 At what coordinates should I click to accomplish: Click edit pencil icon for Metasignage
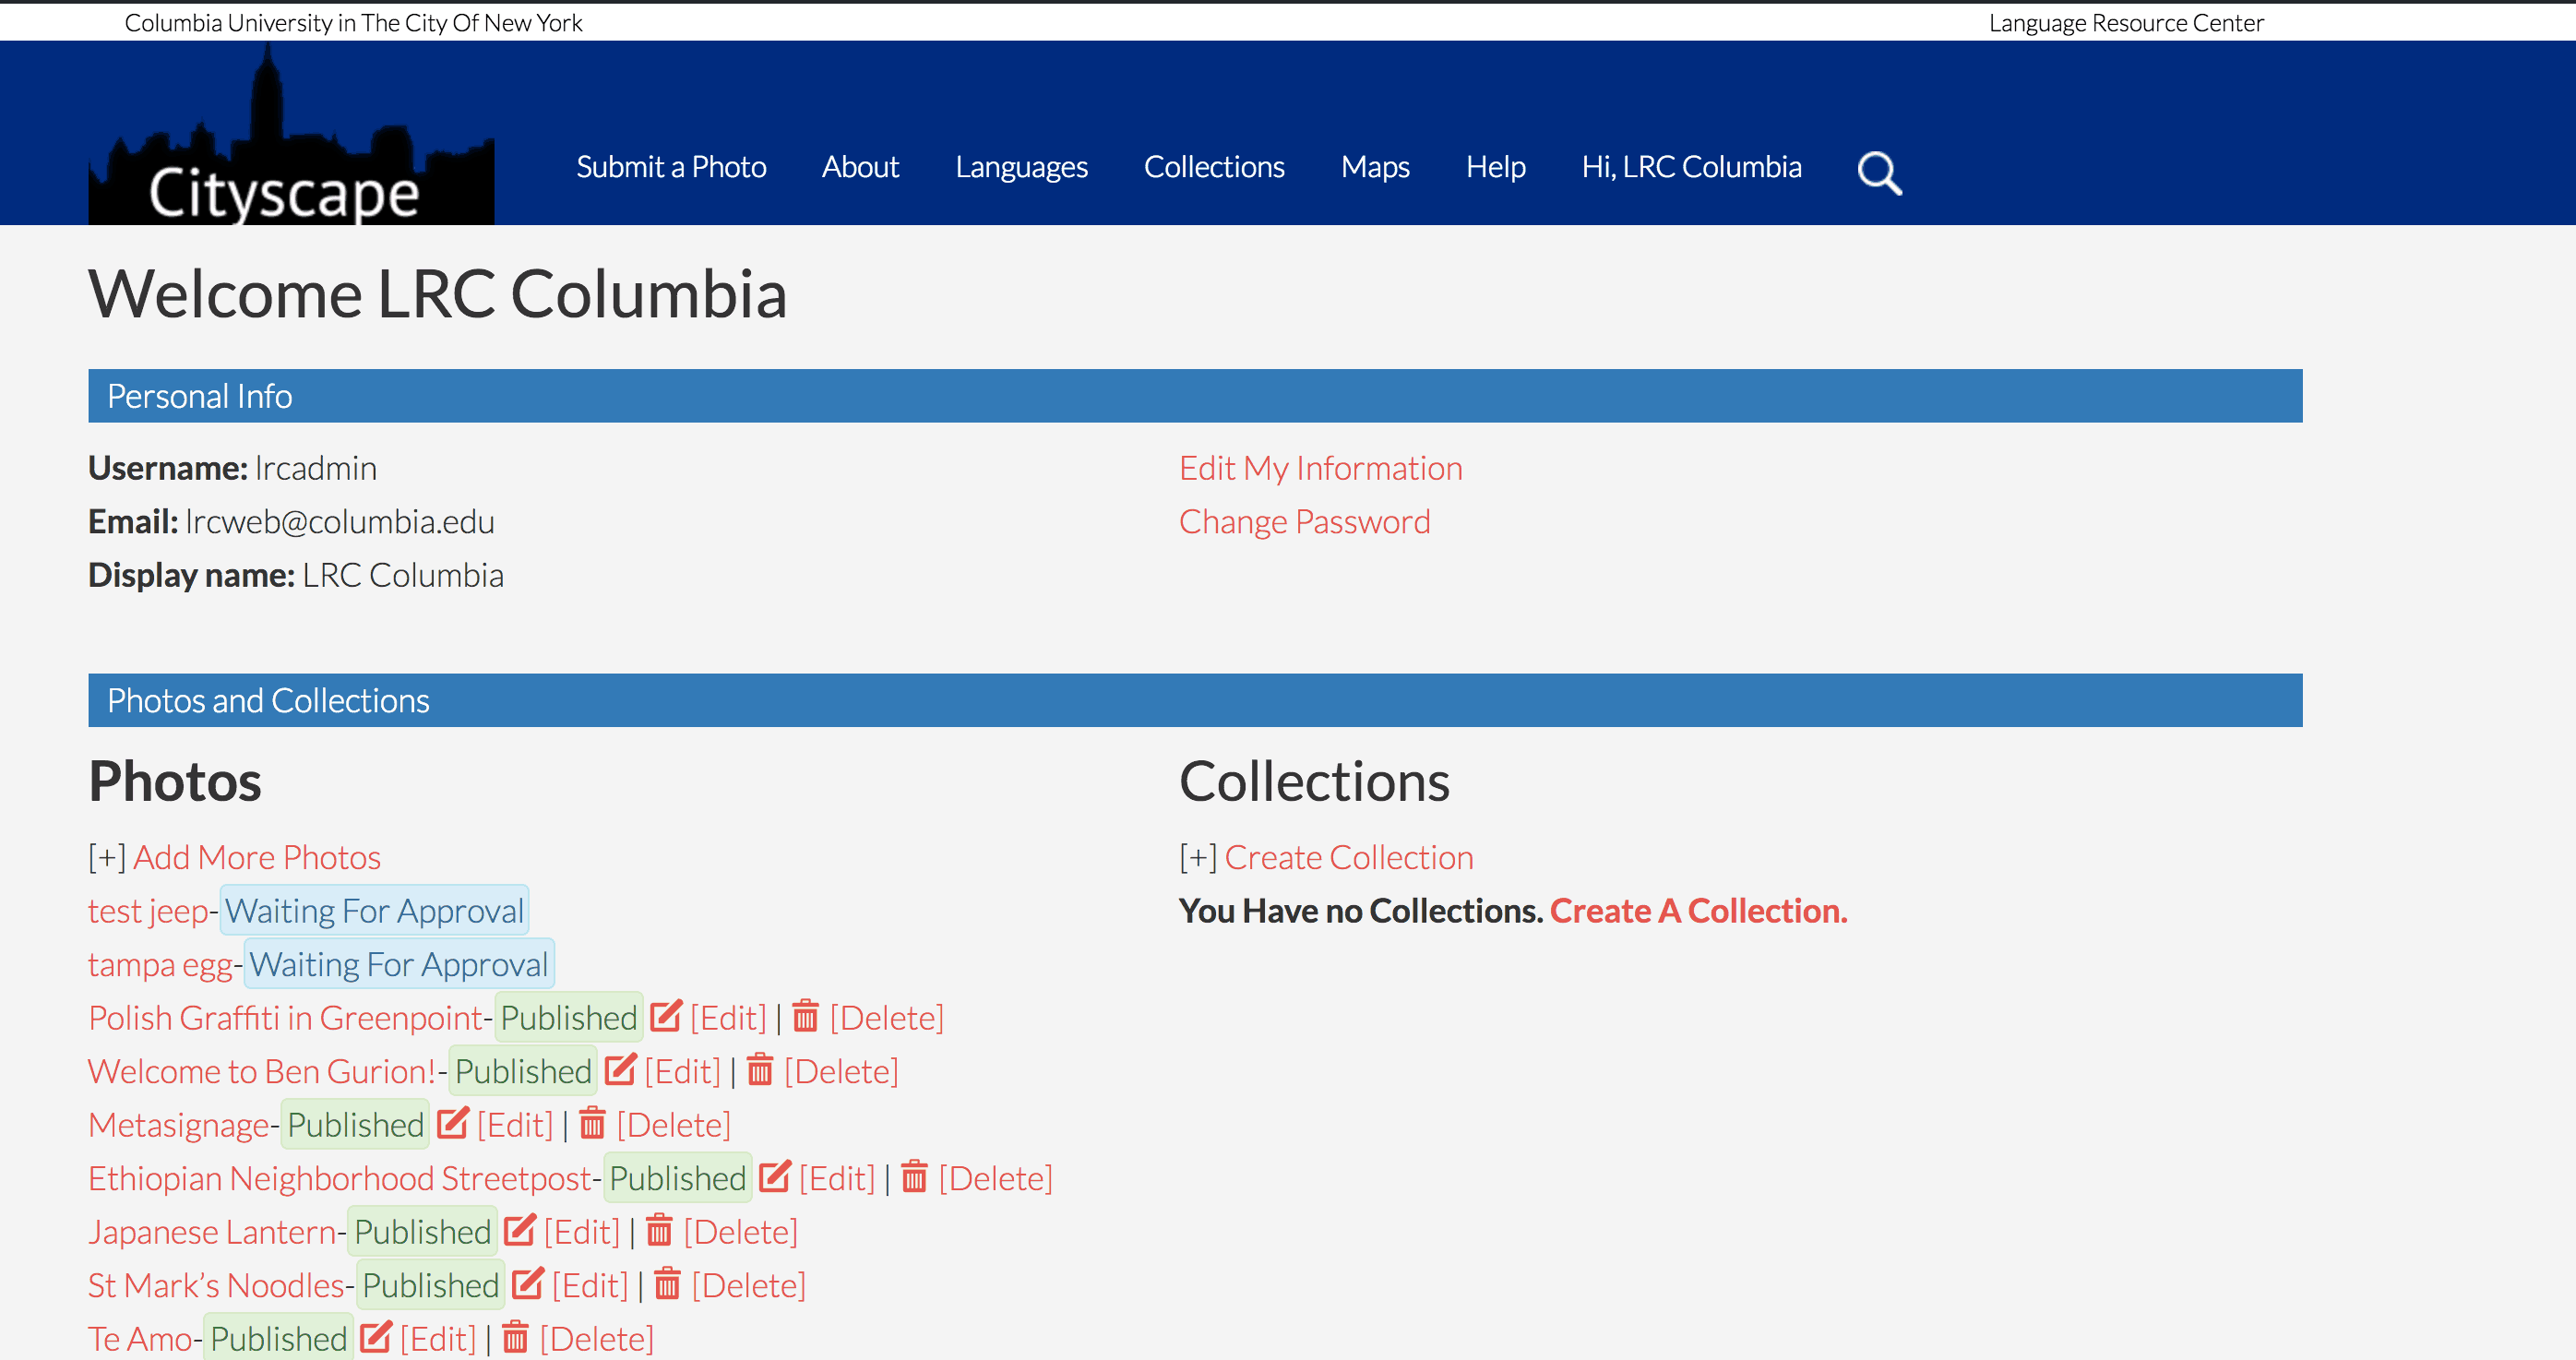(x=453, y=1123)
